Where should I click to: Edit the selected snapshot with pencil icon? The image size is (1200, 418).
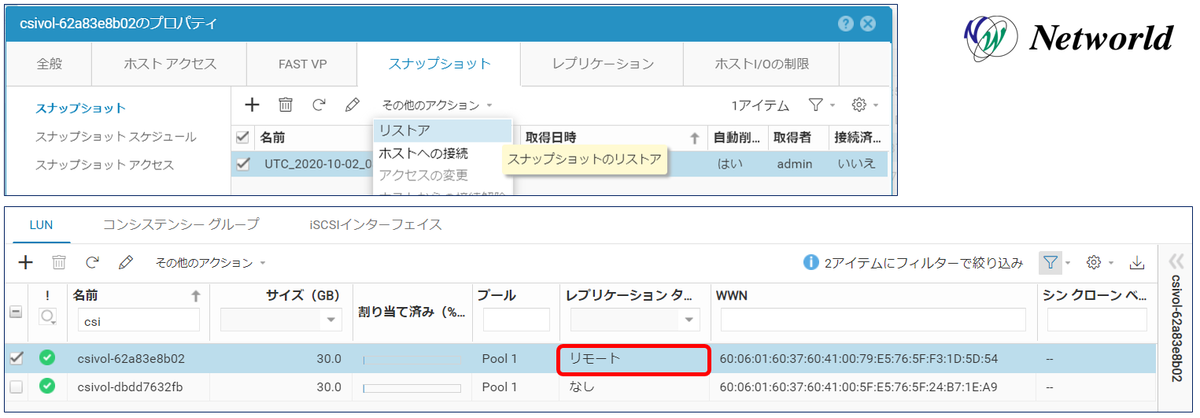tap(352, 104)
